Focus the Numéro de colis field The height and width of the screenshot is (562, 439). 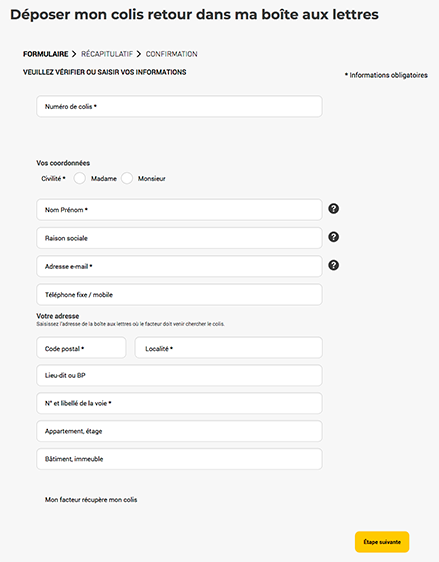[x=179, y=106]
